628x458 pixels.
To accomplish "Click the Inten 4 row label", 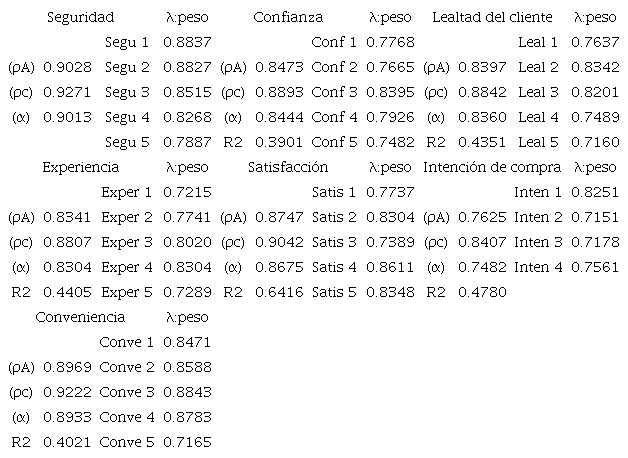I will click(538, 267).
